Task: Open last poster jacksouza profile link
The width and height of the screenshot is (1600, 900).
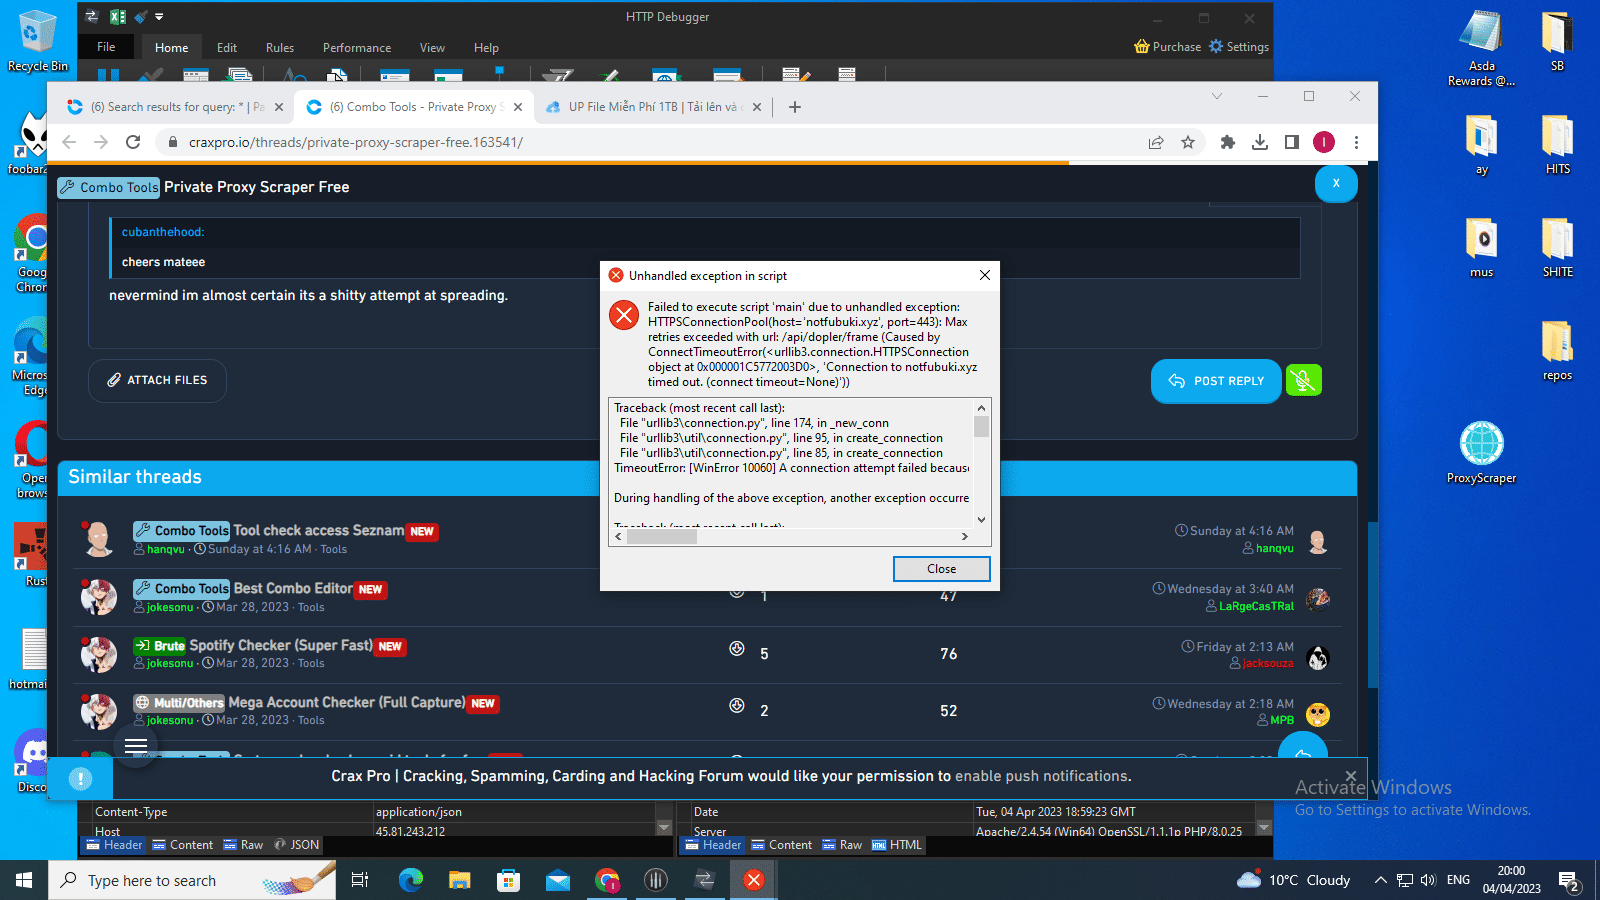Action: pyautogui.click(x=1268, y=663)
